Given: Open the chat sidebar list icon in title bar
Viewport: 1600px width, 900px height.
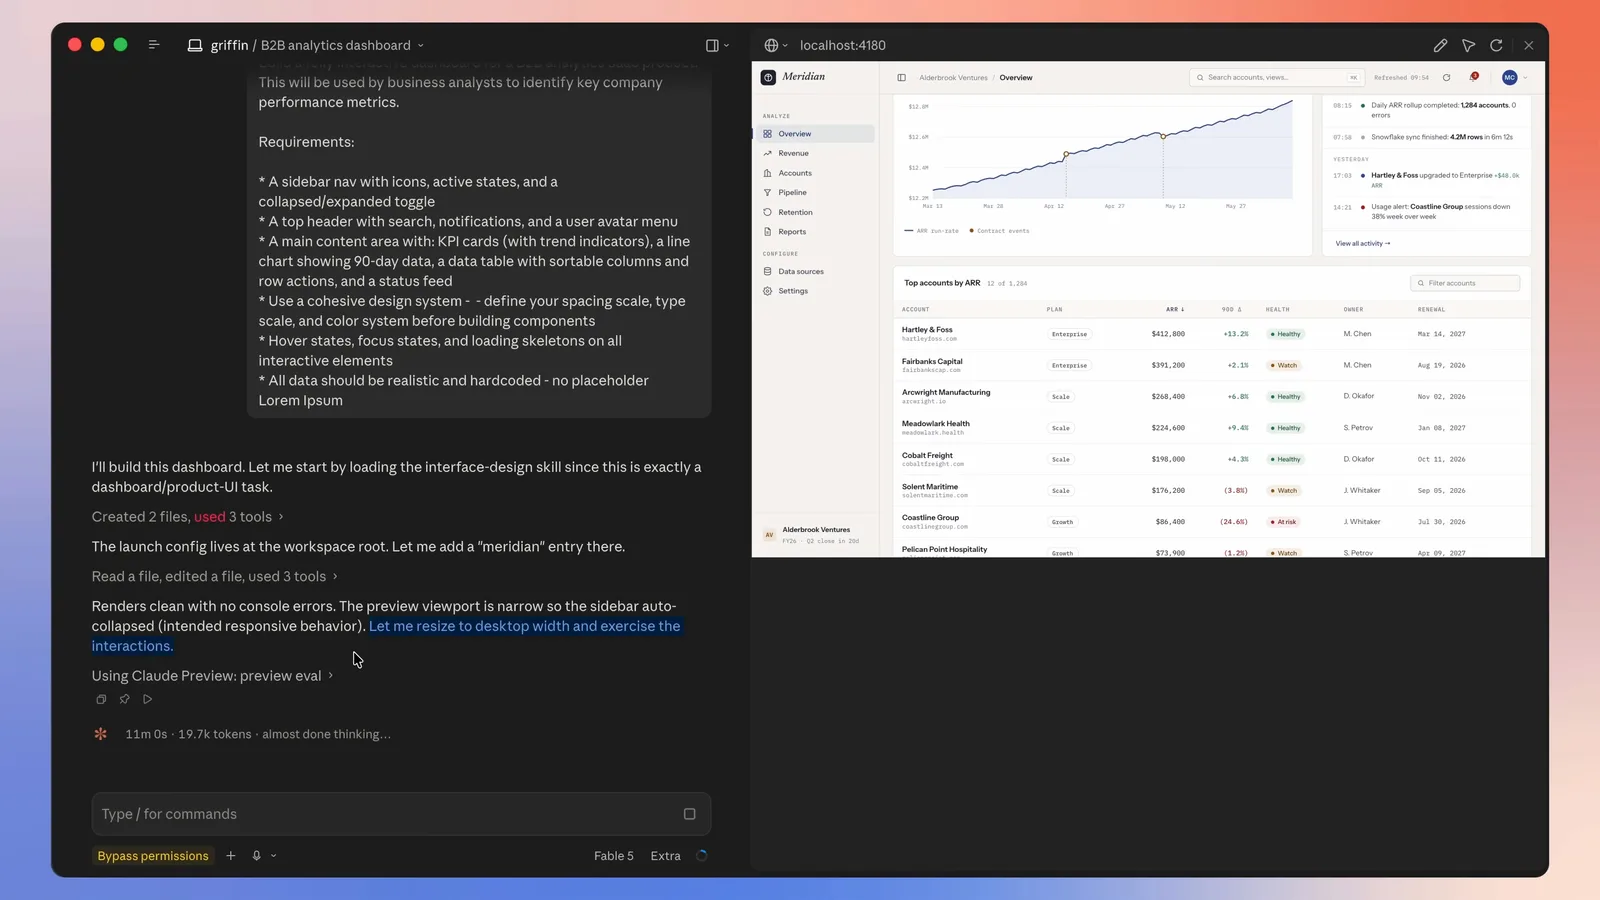Looking at the screenshot, I should [x=154, y=45].
